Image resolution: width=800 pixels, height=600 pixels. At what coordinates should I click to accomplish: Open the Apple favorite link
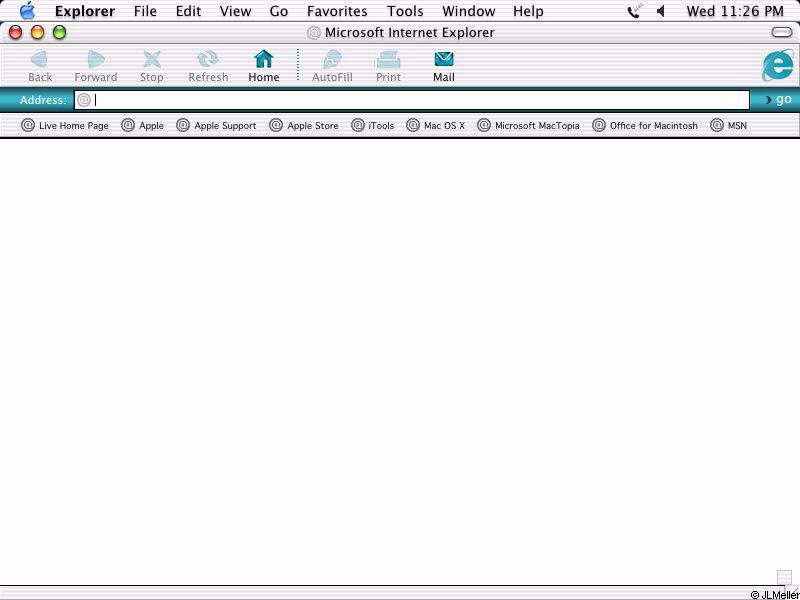142,126
